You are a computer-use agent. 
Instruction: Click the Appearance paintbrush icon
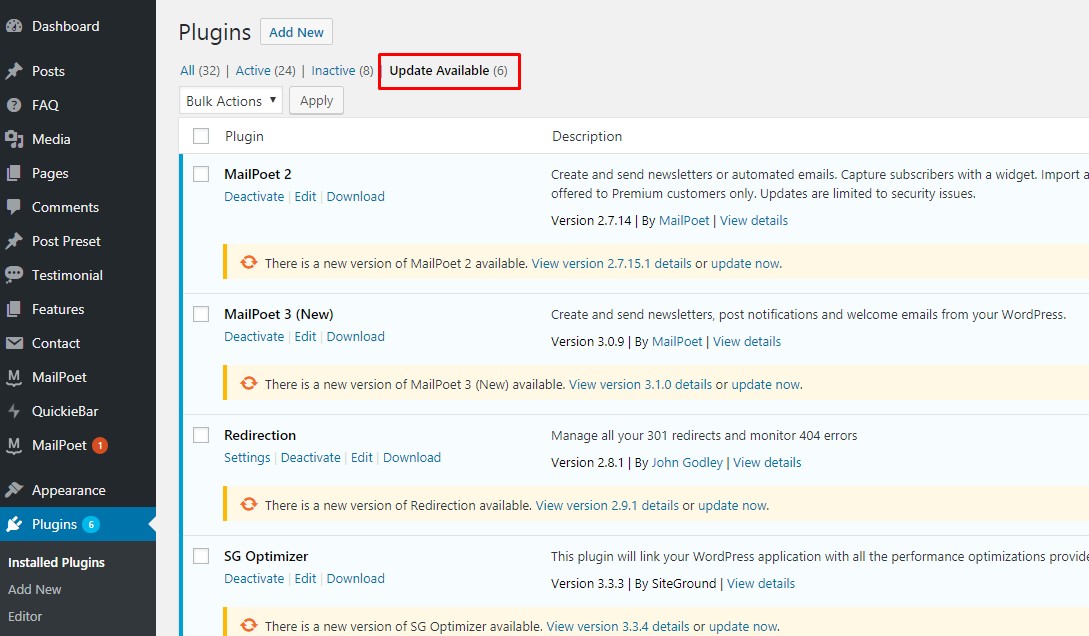pos(14,490)
